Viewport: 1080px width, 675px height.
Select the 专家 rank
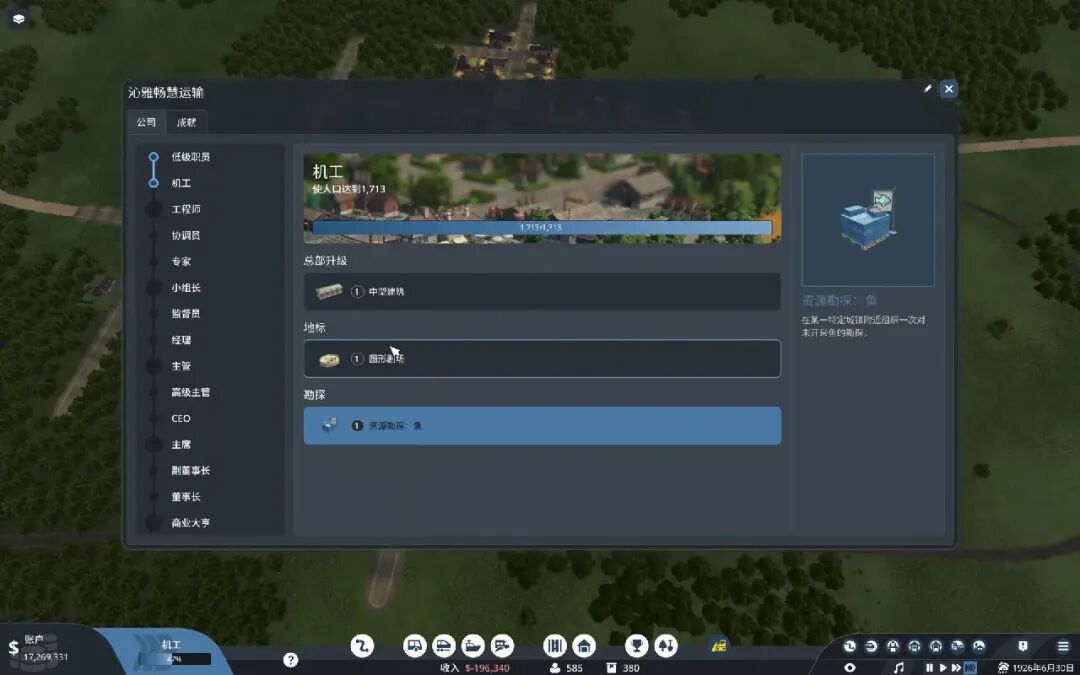(181, 261)
